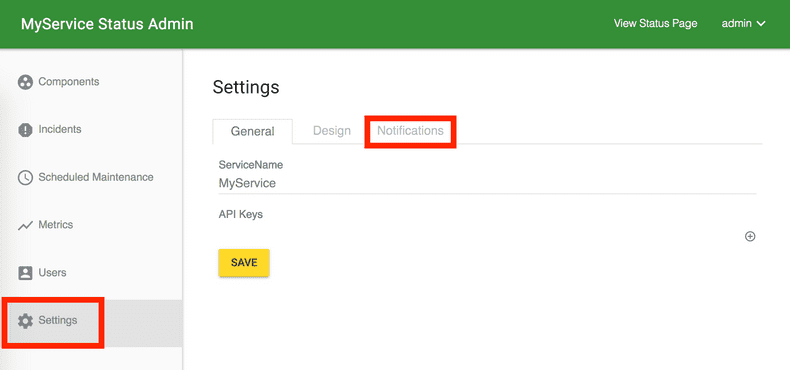Add an API key with plus icon

(x=750, y=236)
